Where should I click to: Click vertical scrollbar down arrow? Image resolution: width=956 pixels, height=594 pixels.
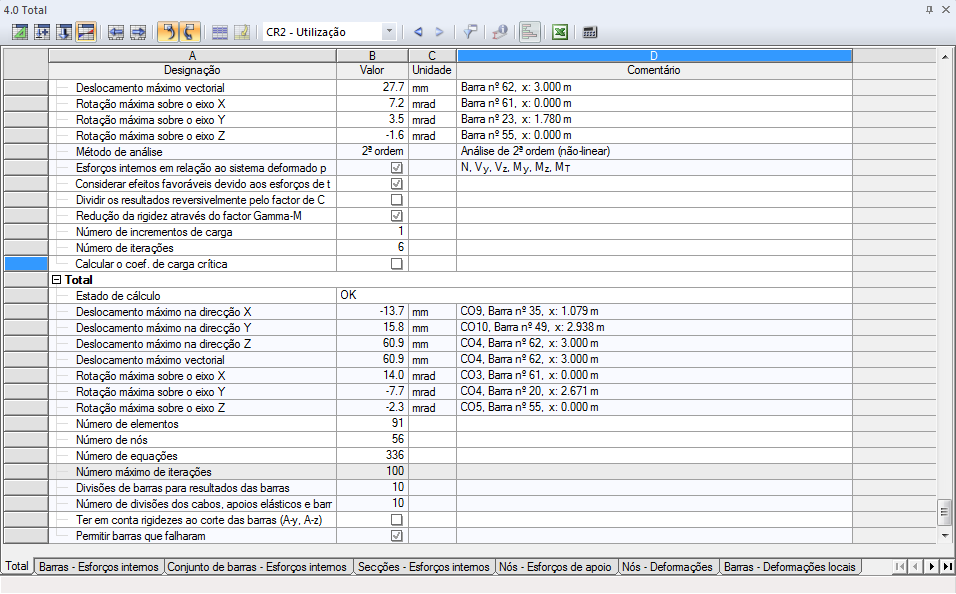[x=945, y=536]
